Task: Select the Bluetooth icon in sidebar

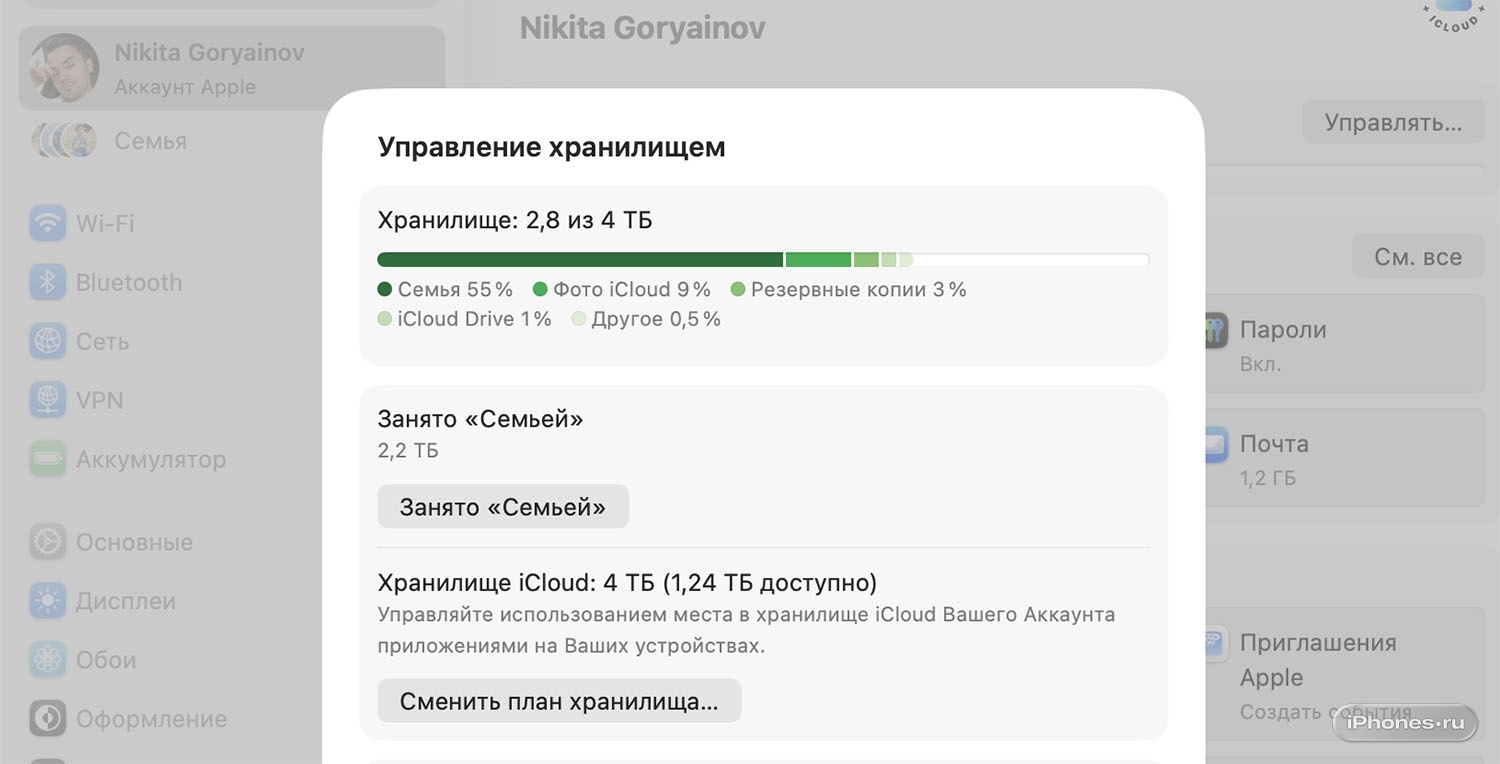Action: click(47, 282)
